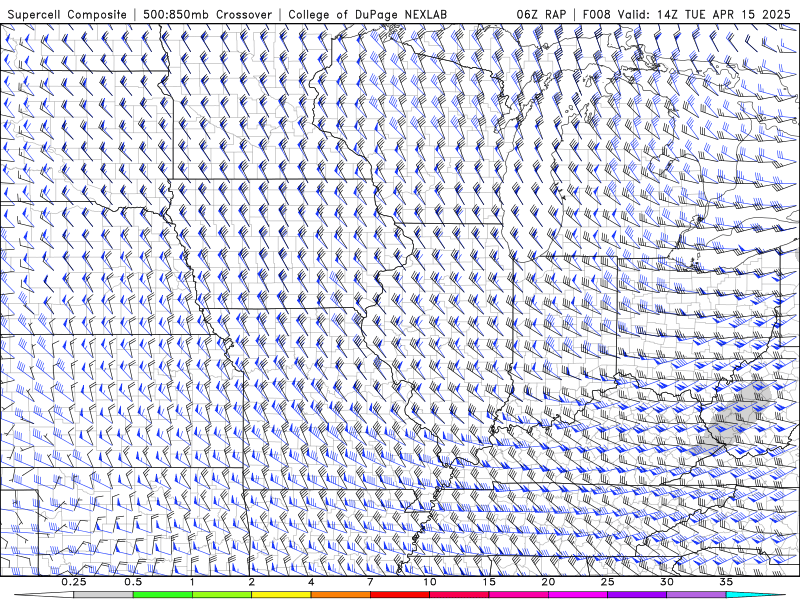The image size is (800, 600).
Task: Click the 'F008 Valid: 14Z TUE APR 15 2025' text
Action: point(688,14)
